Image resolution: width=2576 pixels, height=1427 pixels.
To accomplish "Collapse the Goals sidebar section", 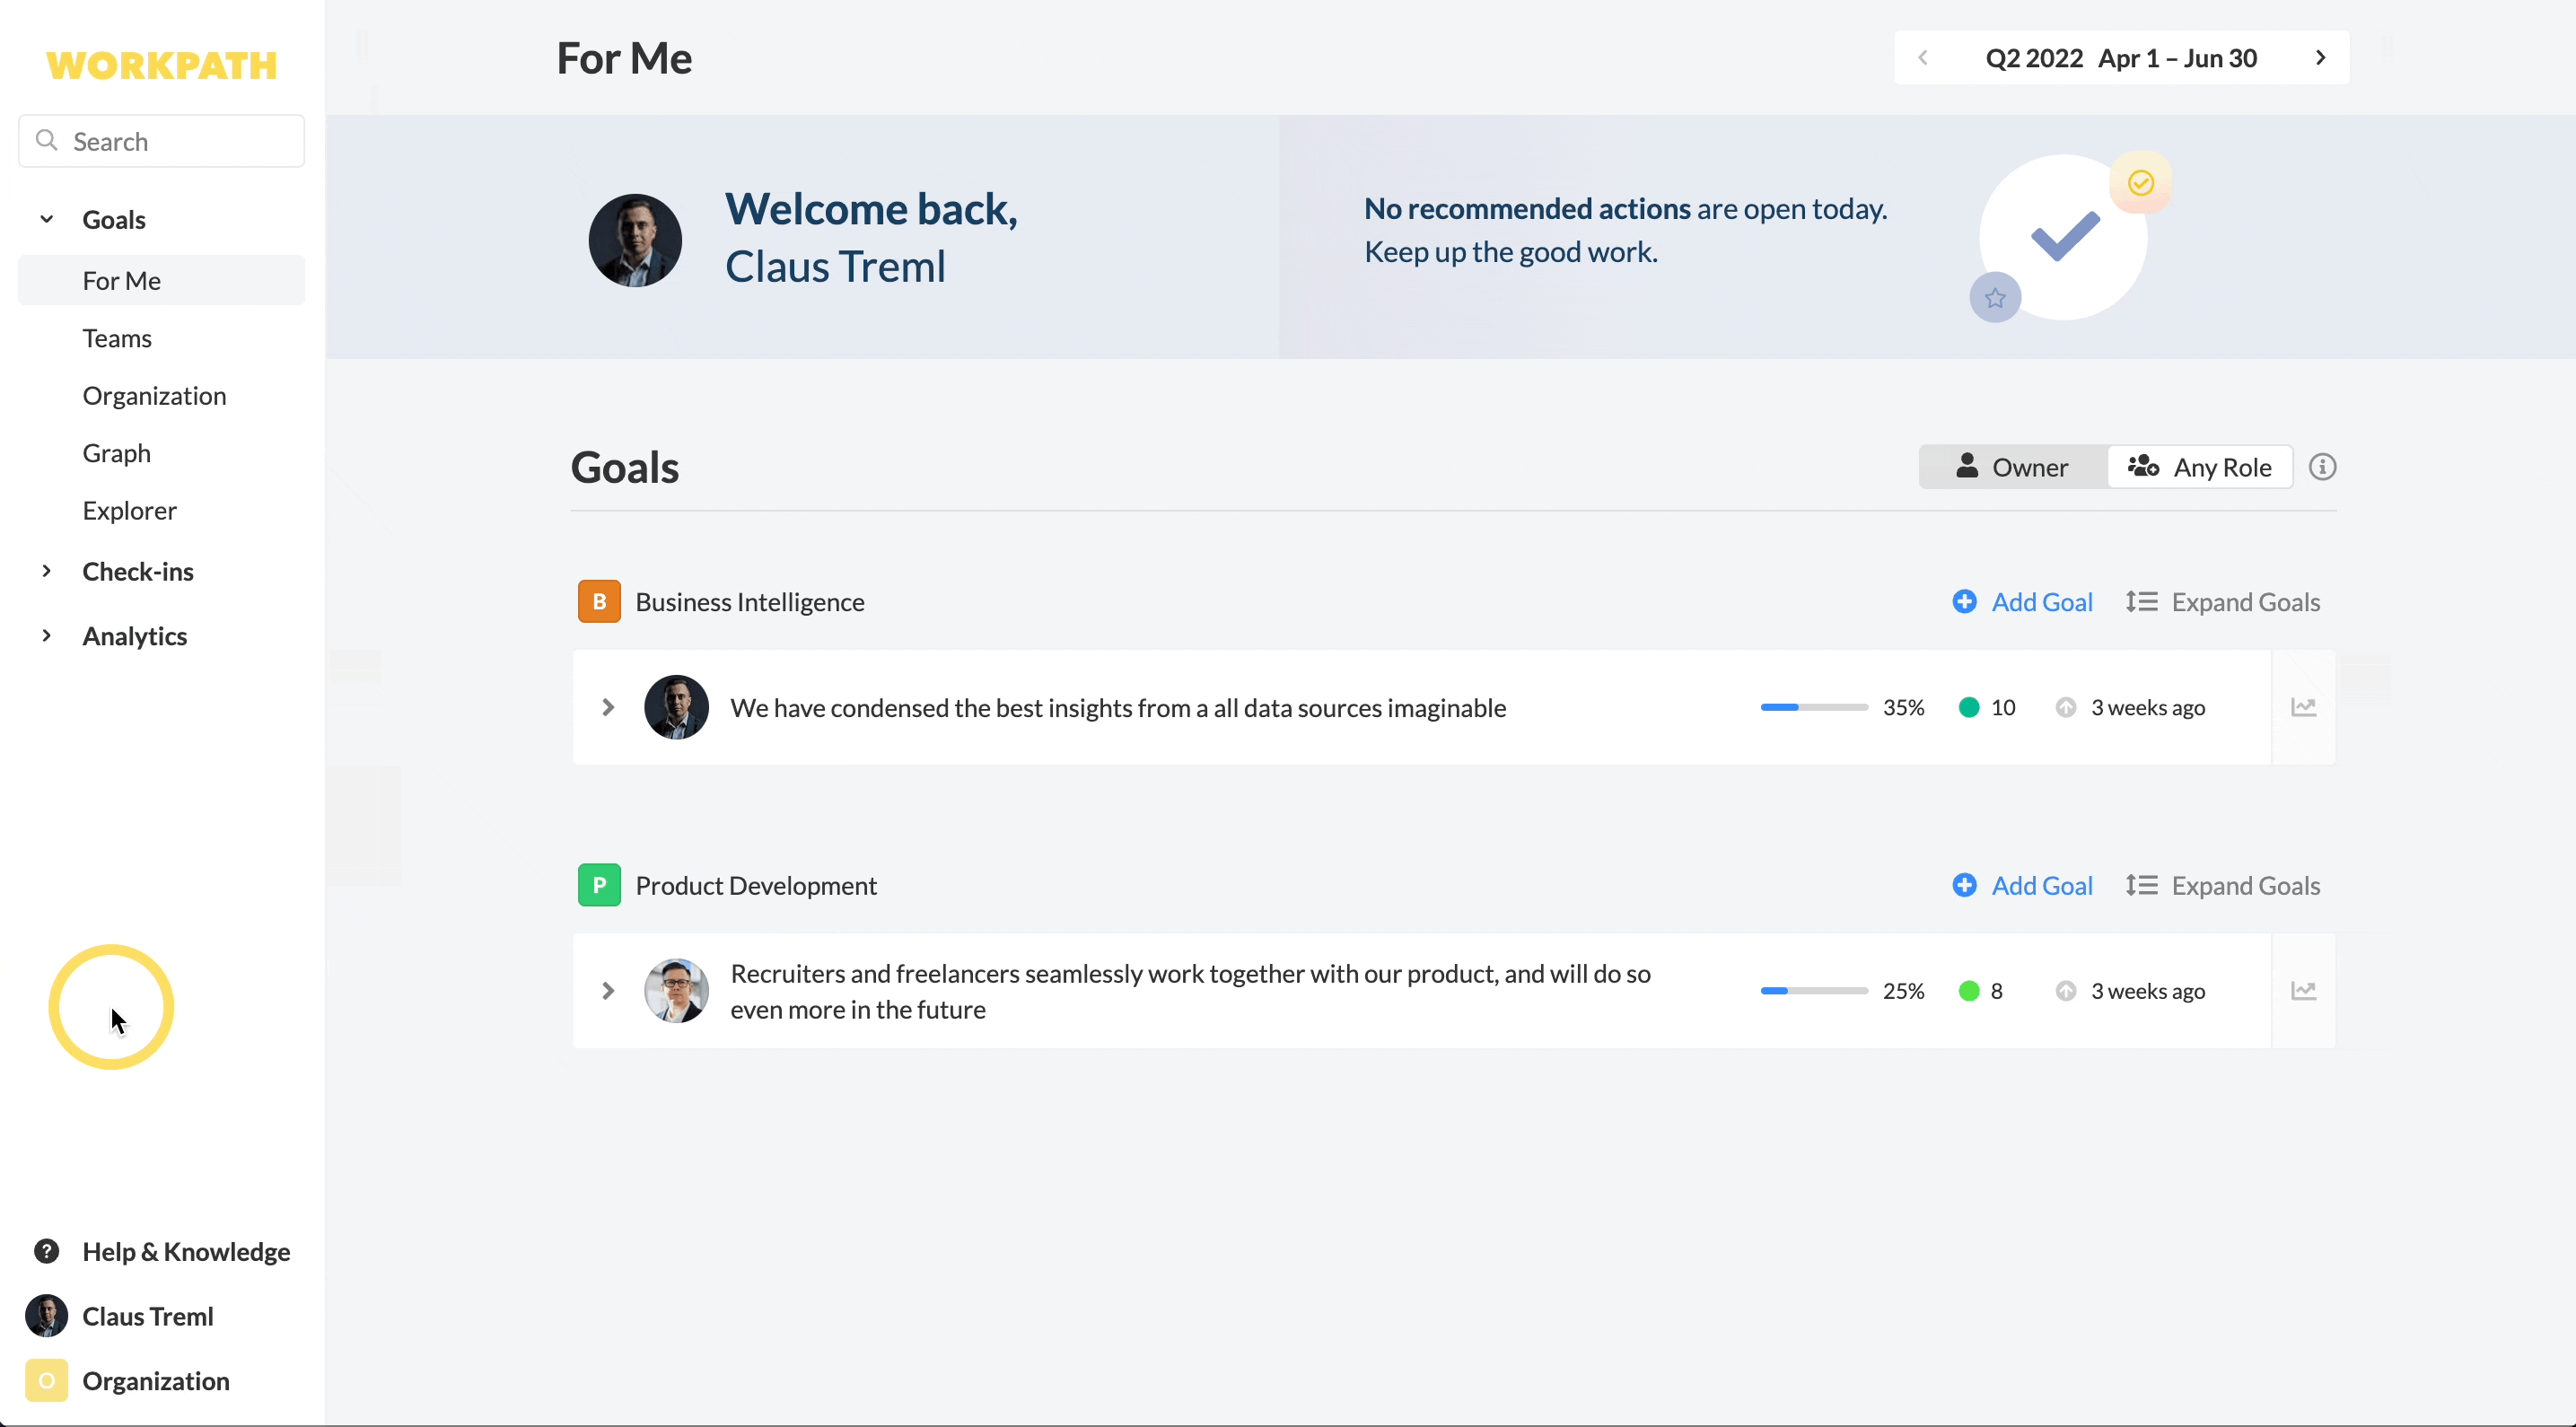I will coord(46,219).
